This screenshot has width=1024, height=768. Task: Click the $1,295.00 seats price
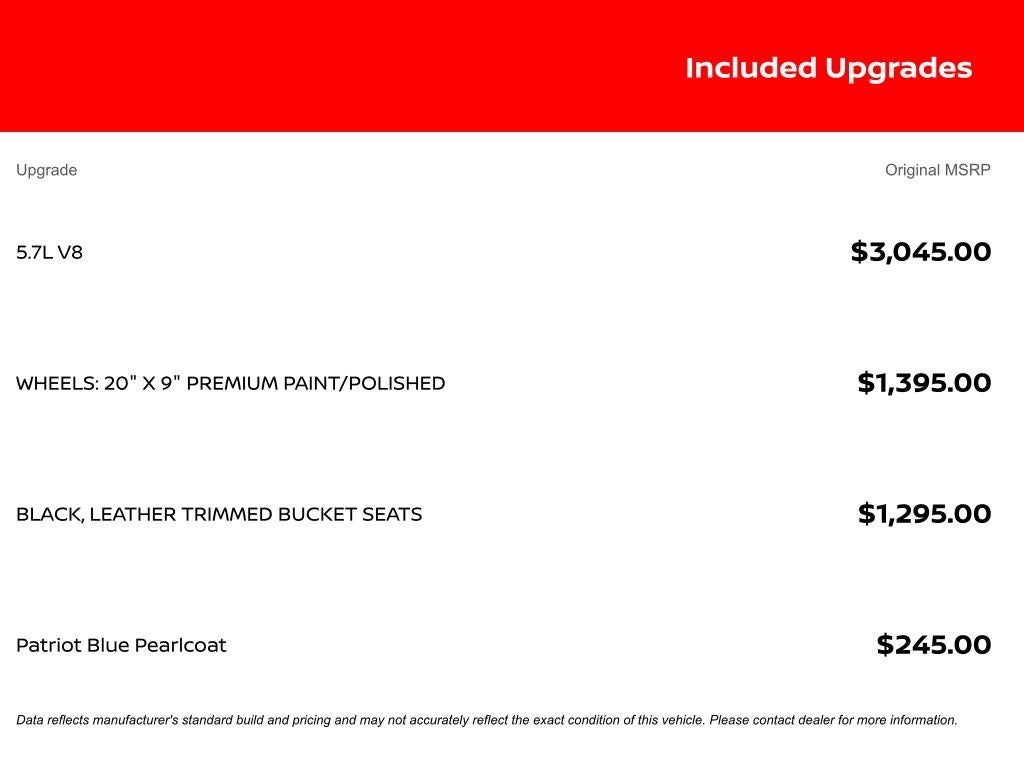point(924,514)
